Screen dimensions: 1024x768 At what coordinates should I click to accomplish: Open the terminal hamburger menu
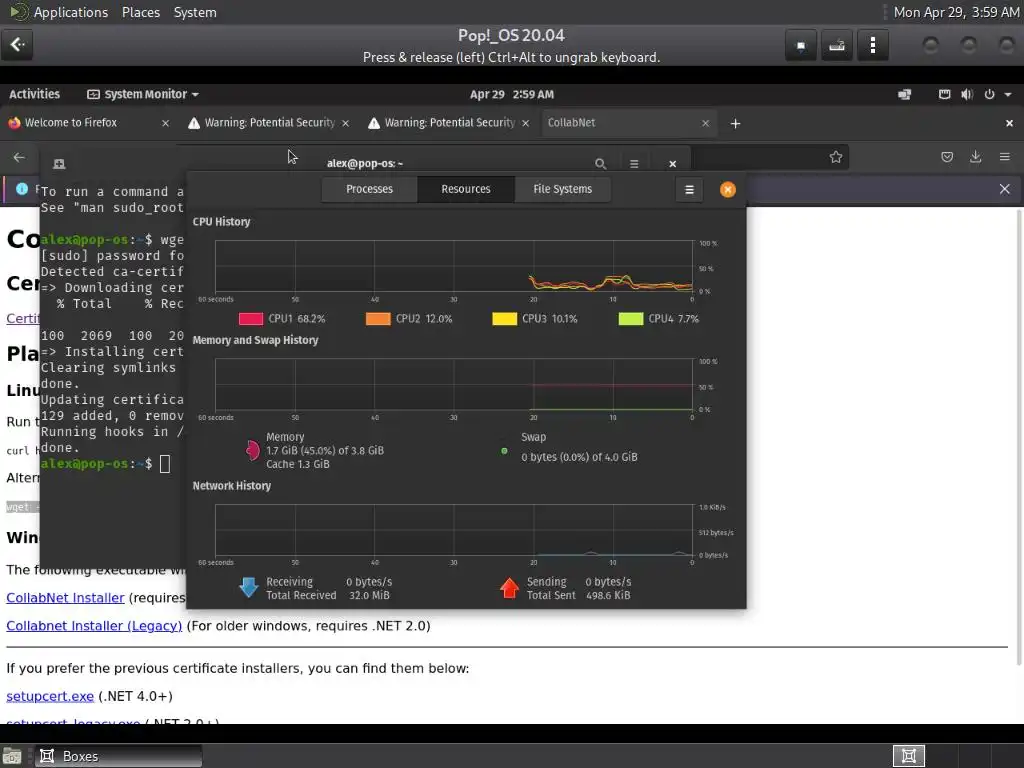click(633, 164)
